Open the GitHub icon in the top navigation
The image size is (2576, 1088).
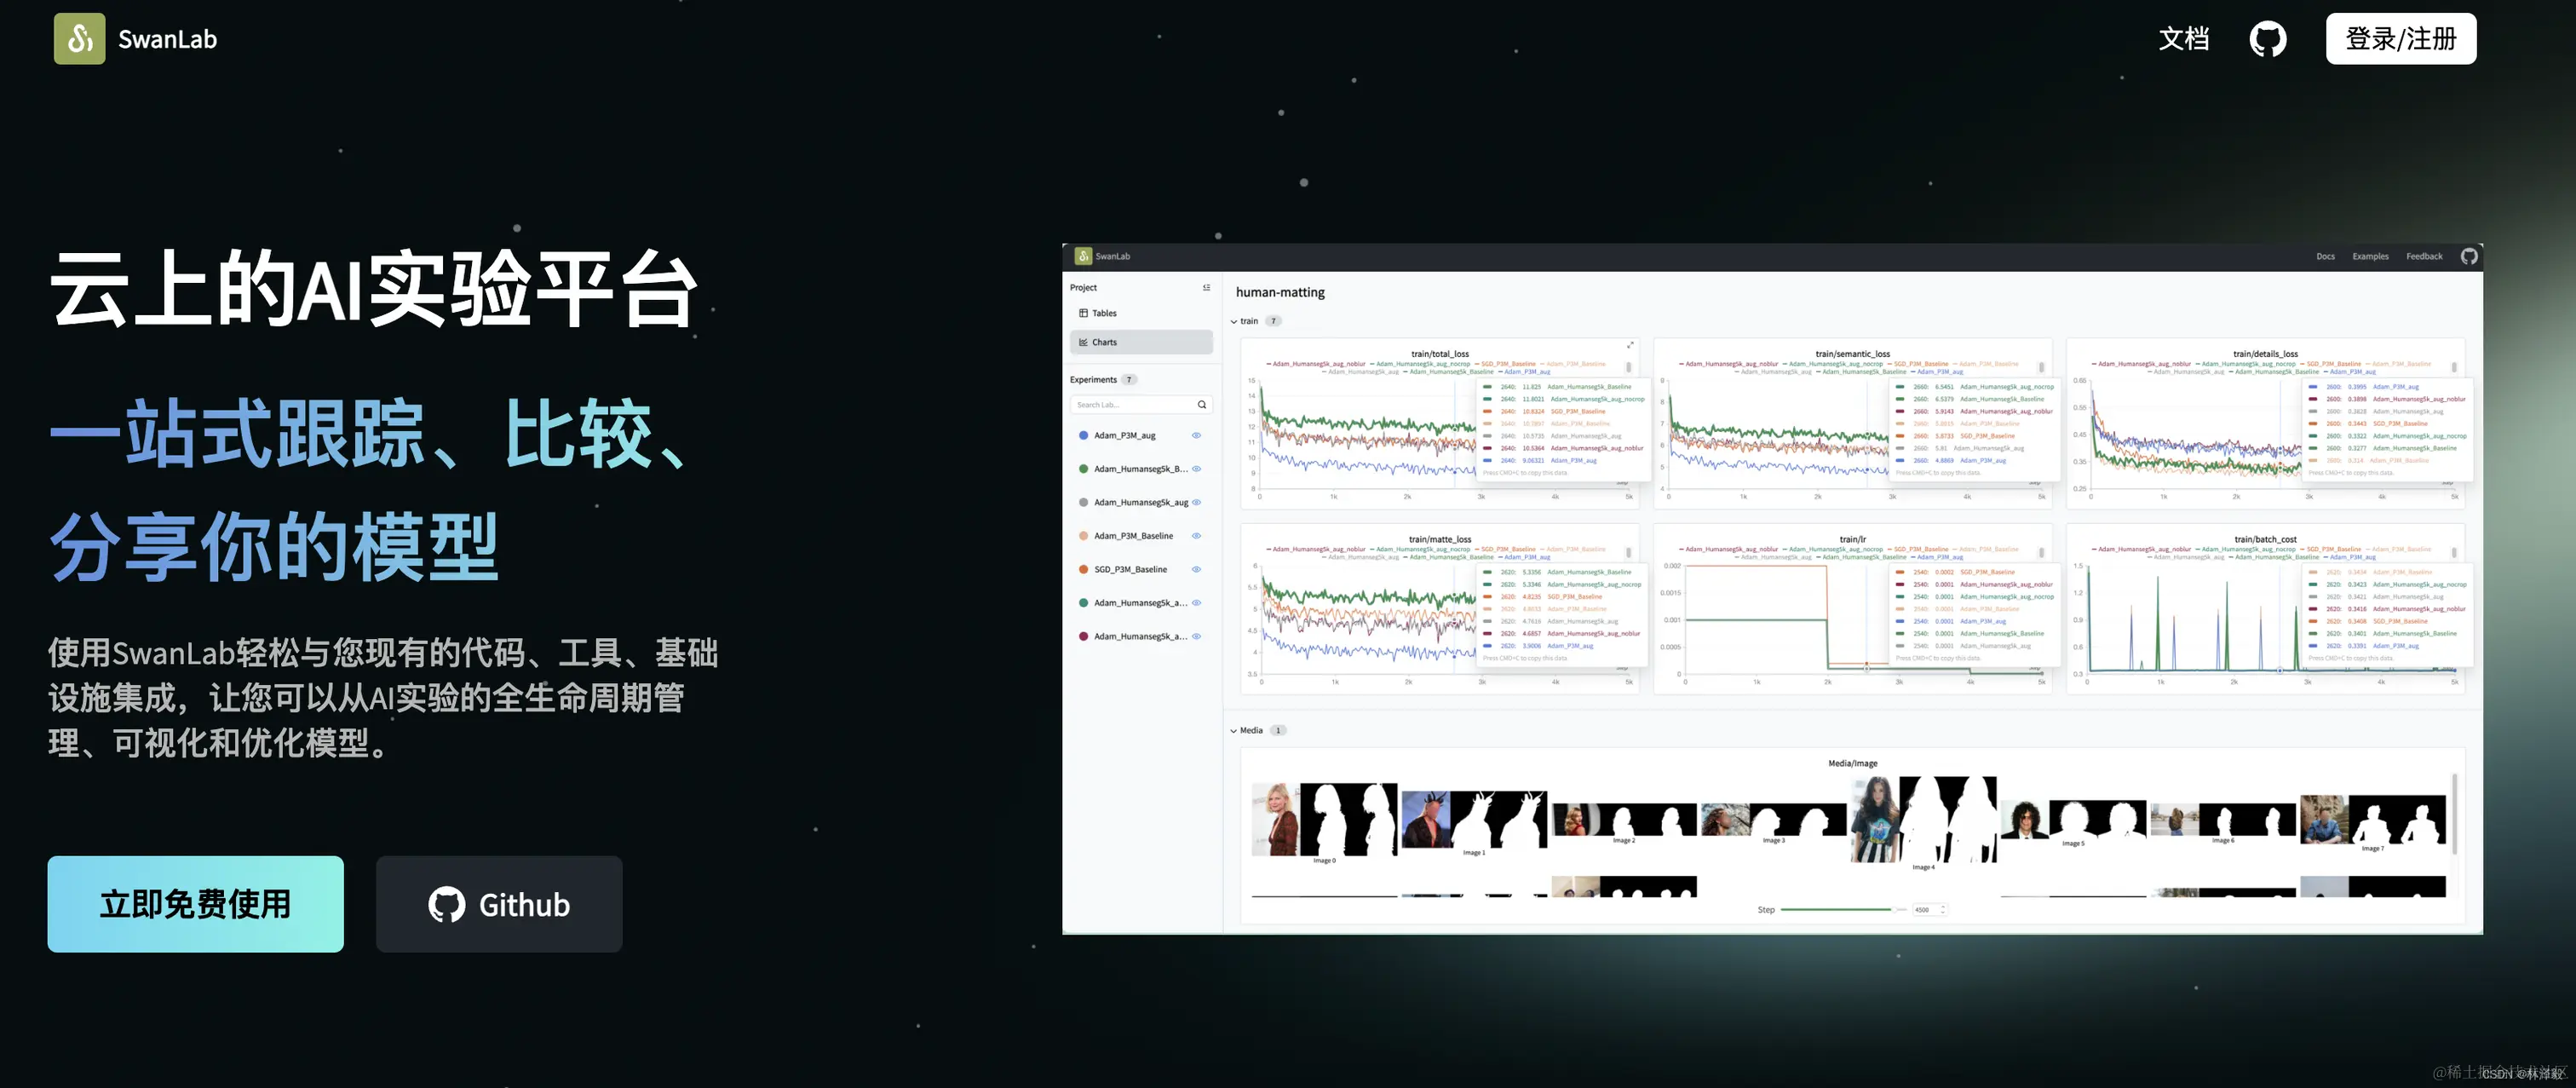(x=2267, y=39)
